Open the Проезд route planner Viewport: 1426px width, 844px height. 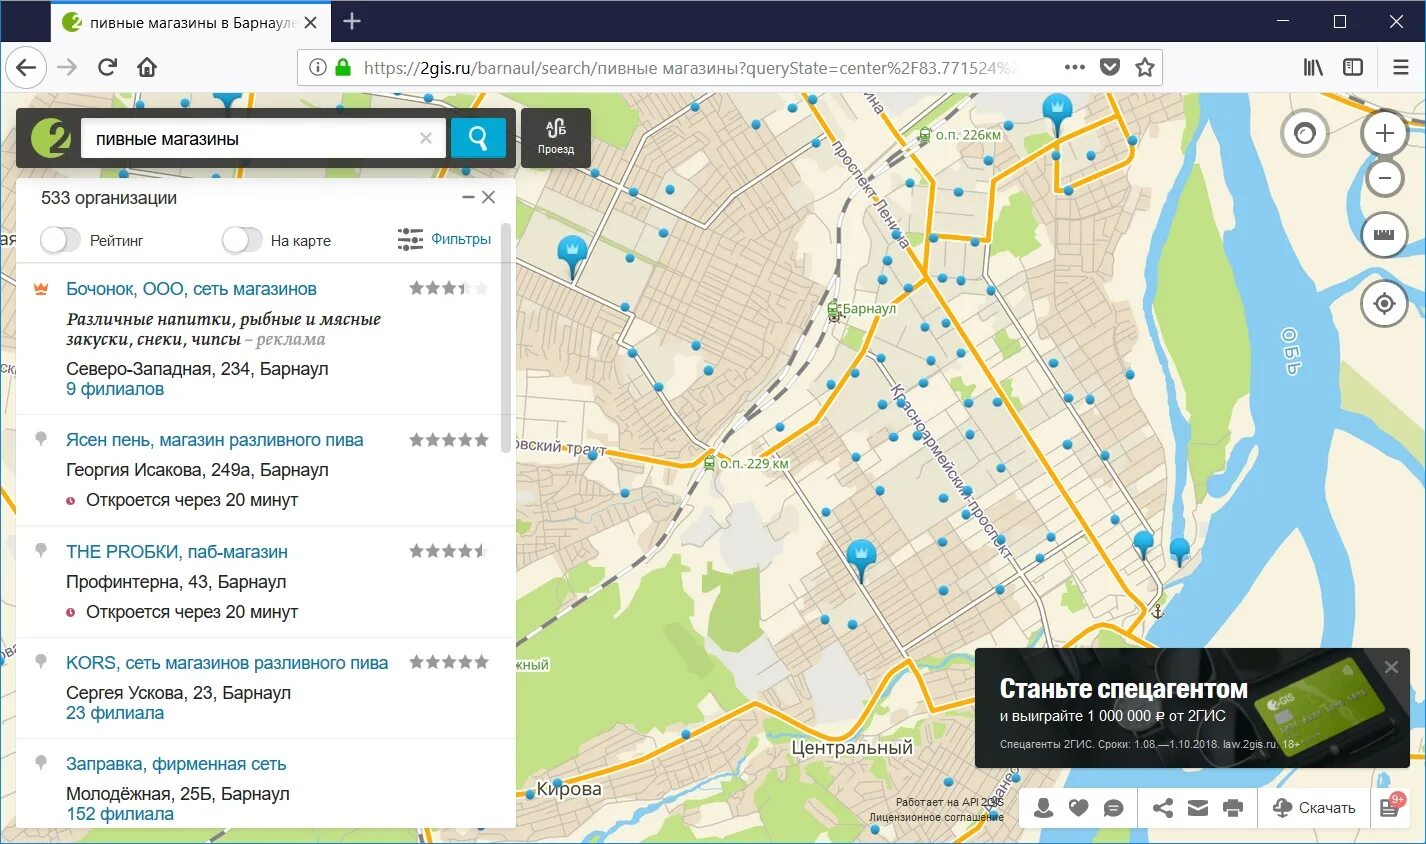click(x=556, y=137)
